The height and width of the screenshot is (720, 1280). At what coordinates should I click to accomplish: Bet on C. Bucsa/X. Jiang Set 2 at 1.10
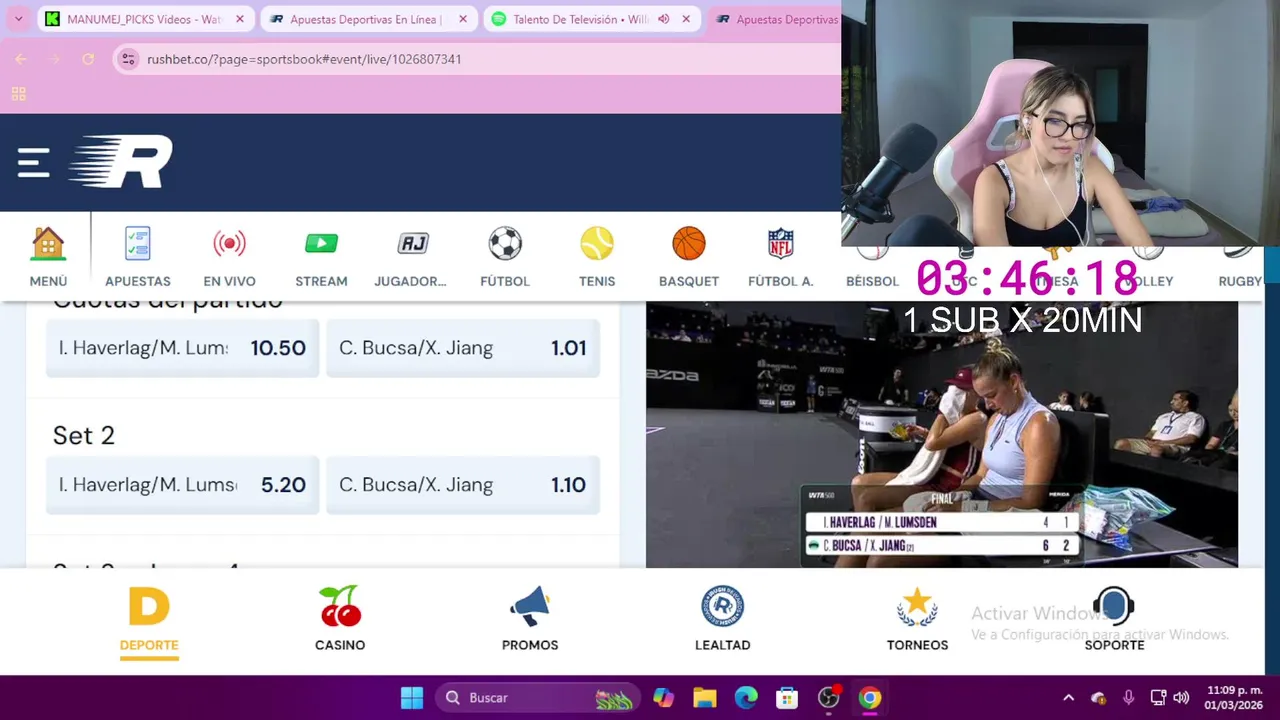coord(463,485)
